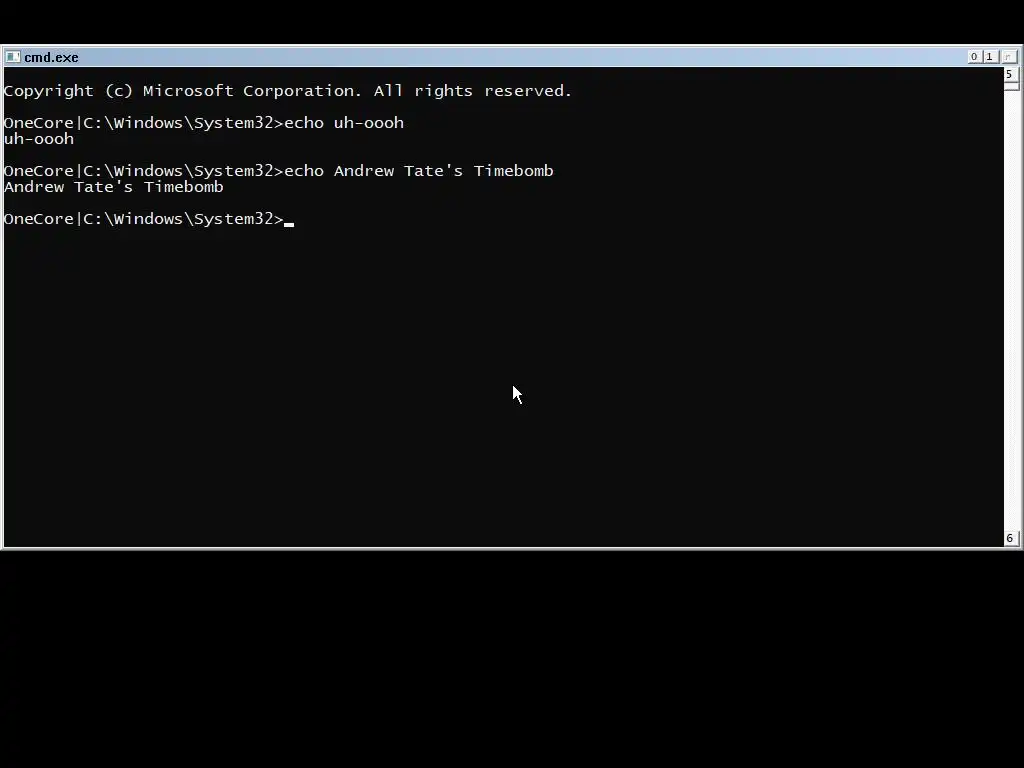Click the "1" maximize button in the title bar
1024x768 pixels.
990,57
